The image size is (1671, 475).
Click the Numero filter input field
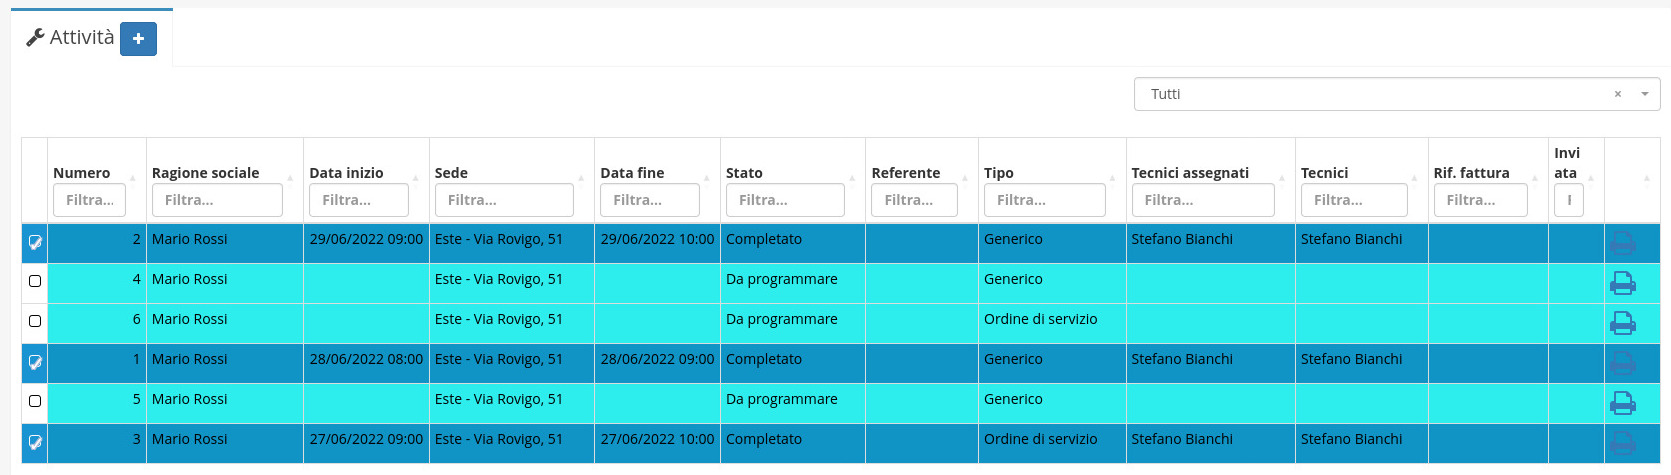89,200
